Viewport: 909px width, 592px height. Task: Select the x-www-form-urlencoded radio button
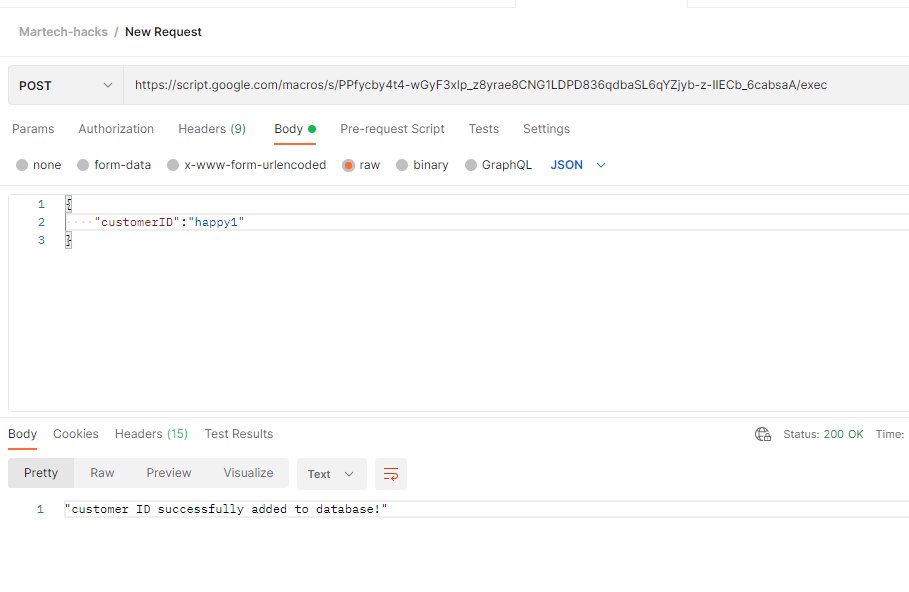pos(173,165)
